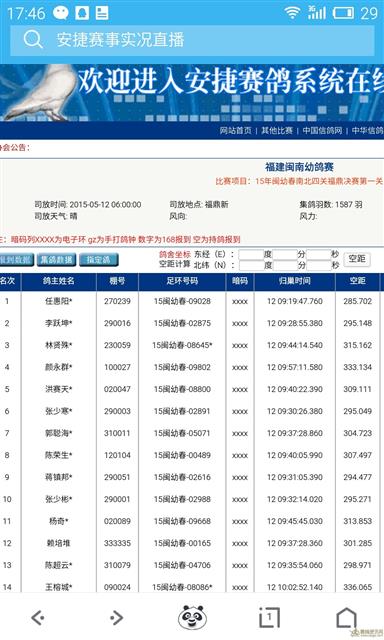
Task: Focus the 北纬 seconds input field
Action: (x=318, y=265)
